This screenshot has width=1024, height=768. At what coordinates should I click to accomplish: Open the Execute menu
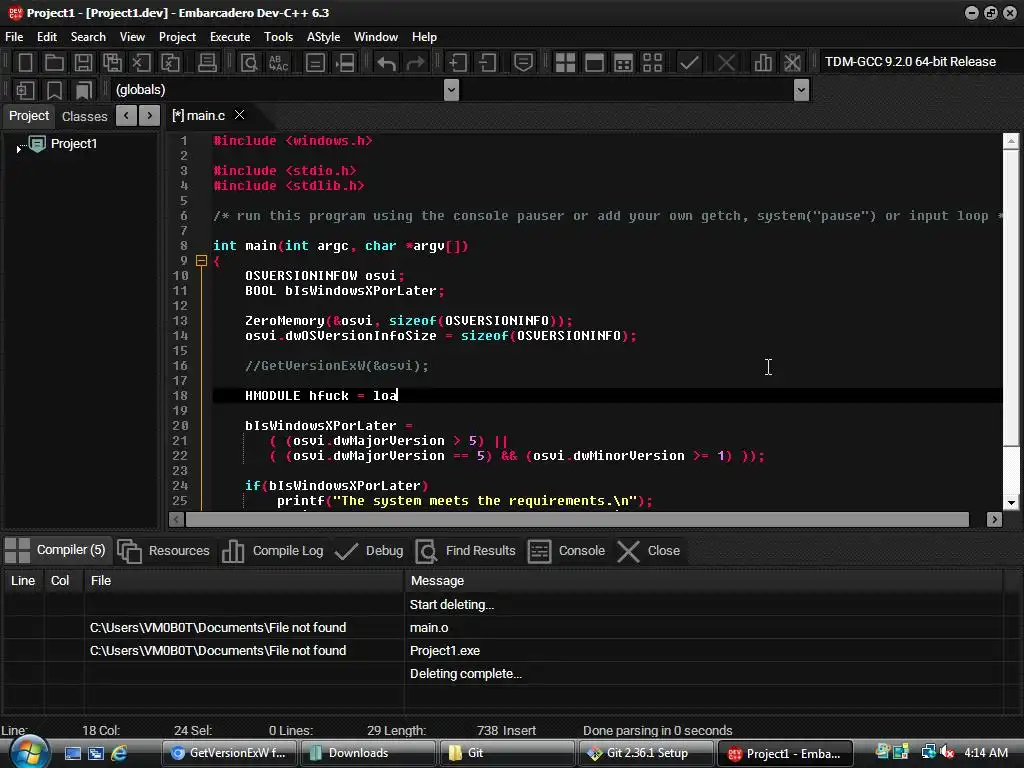pyautogui.click(x=230, y=37)
